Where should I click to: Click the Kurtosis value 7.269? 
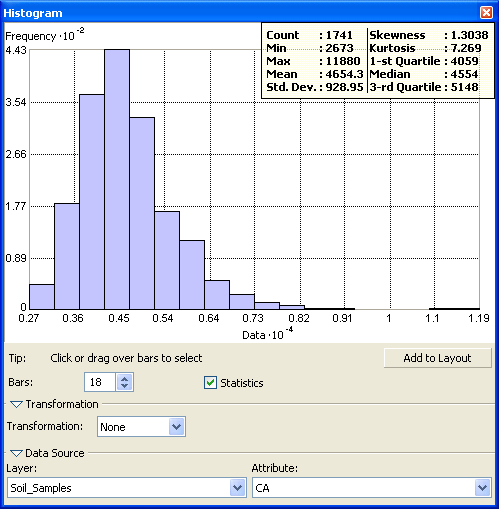click(x=466, y=48)
